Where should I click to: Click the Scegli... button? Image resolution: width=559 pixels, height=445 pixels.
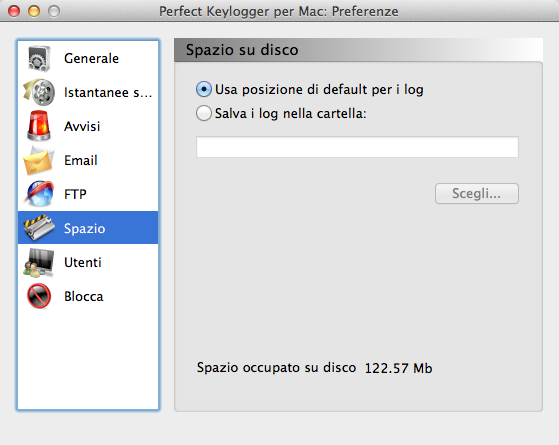[x=477, y=194]
